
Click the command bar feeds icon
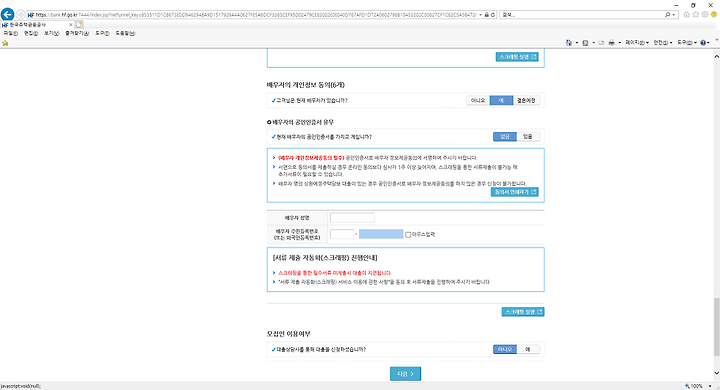coord(585,43)
